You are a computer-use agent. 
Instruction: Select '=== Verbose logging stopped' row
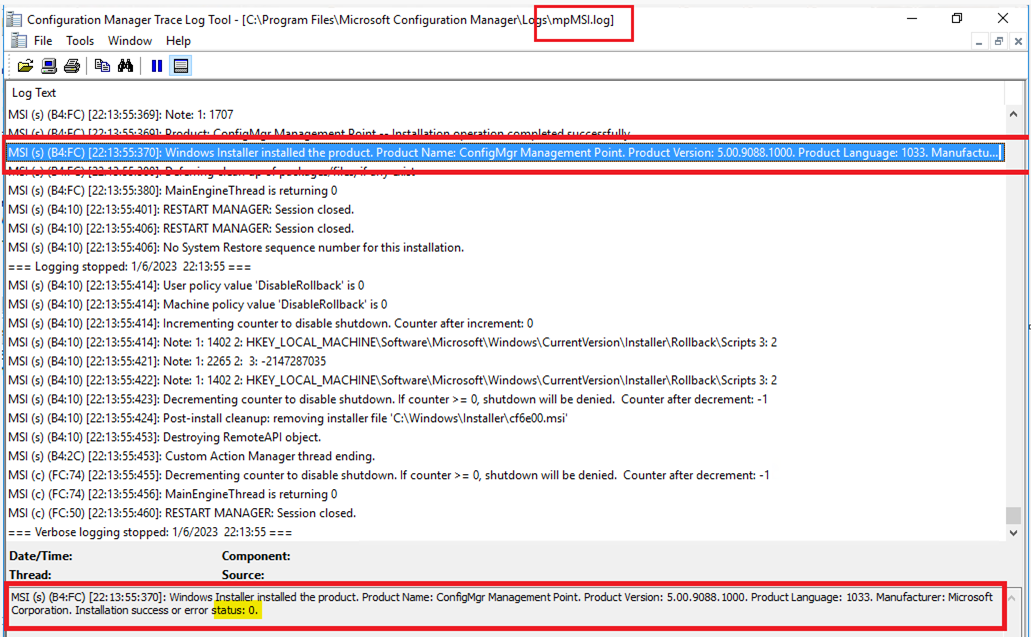506,532
